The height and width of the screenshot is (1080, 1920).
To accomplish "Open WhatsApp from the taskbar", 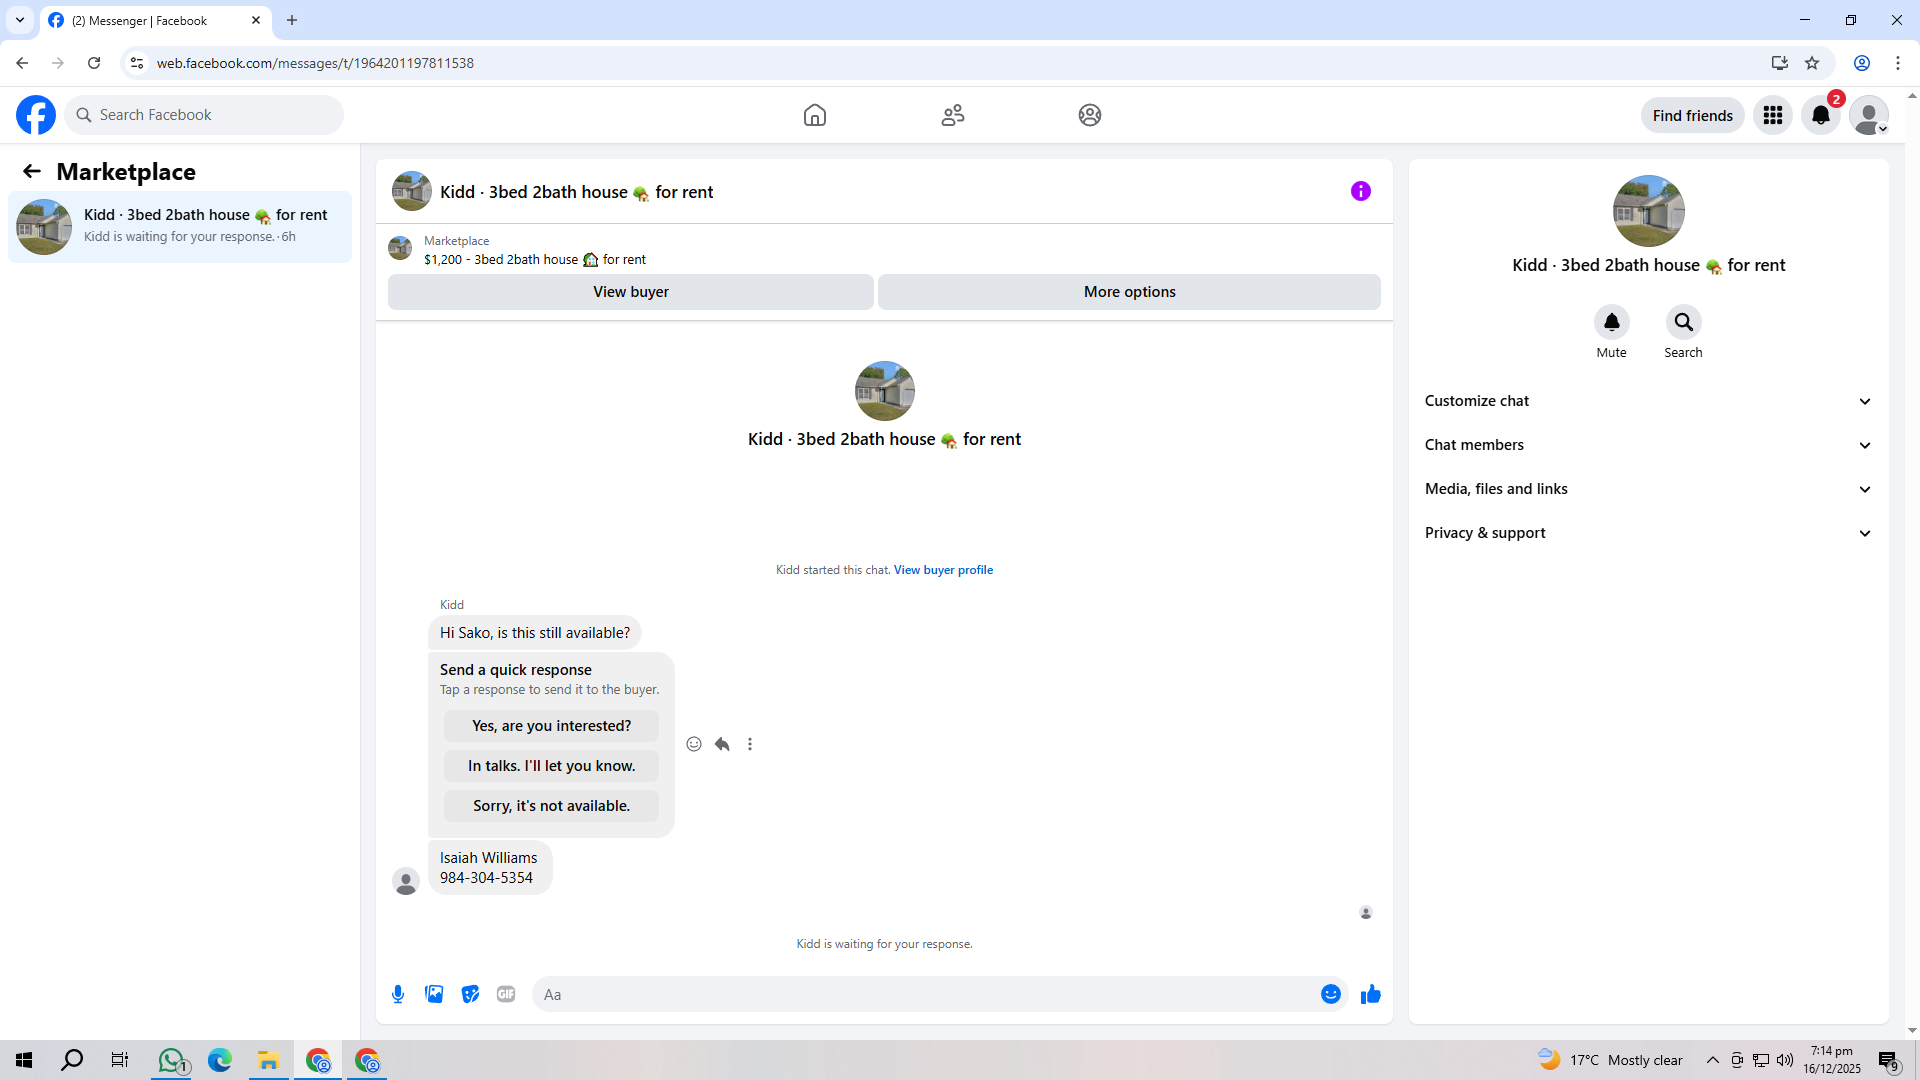I will coord(172,1060).
